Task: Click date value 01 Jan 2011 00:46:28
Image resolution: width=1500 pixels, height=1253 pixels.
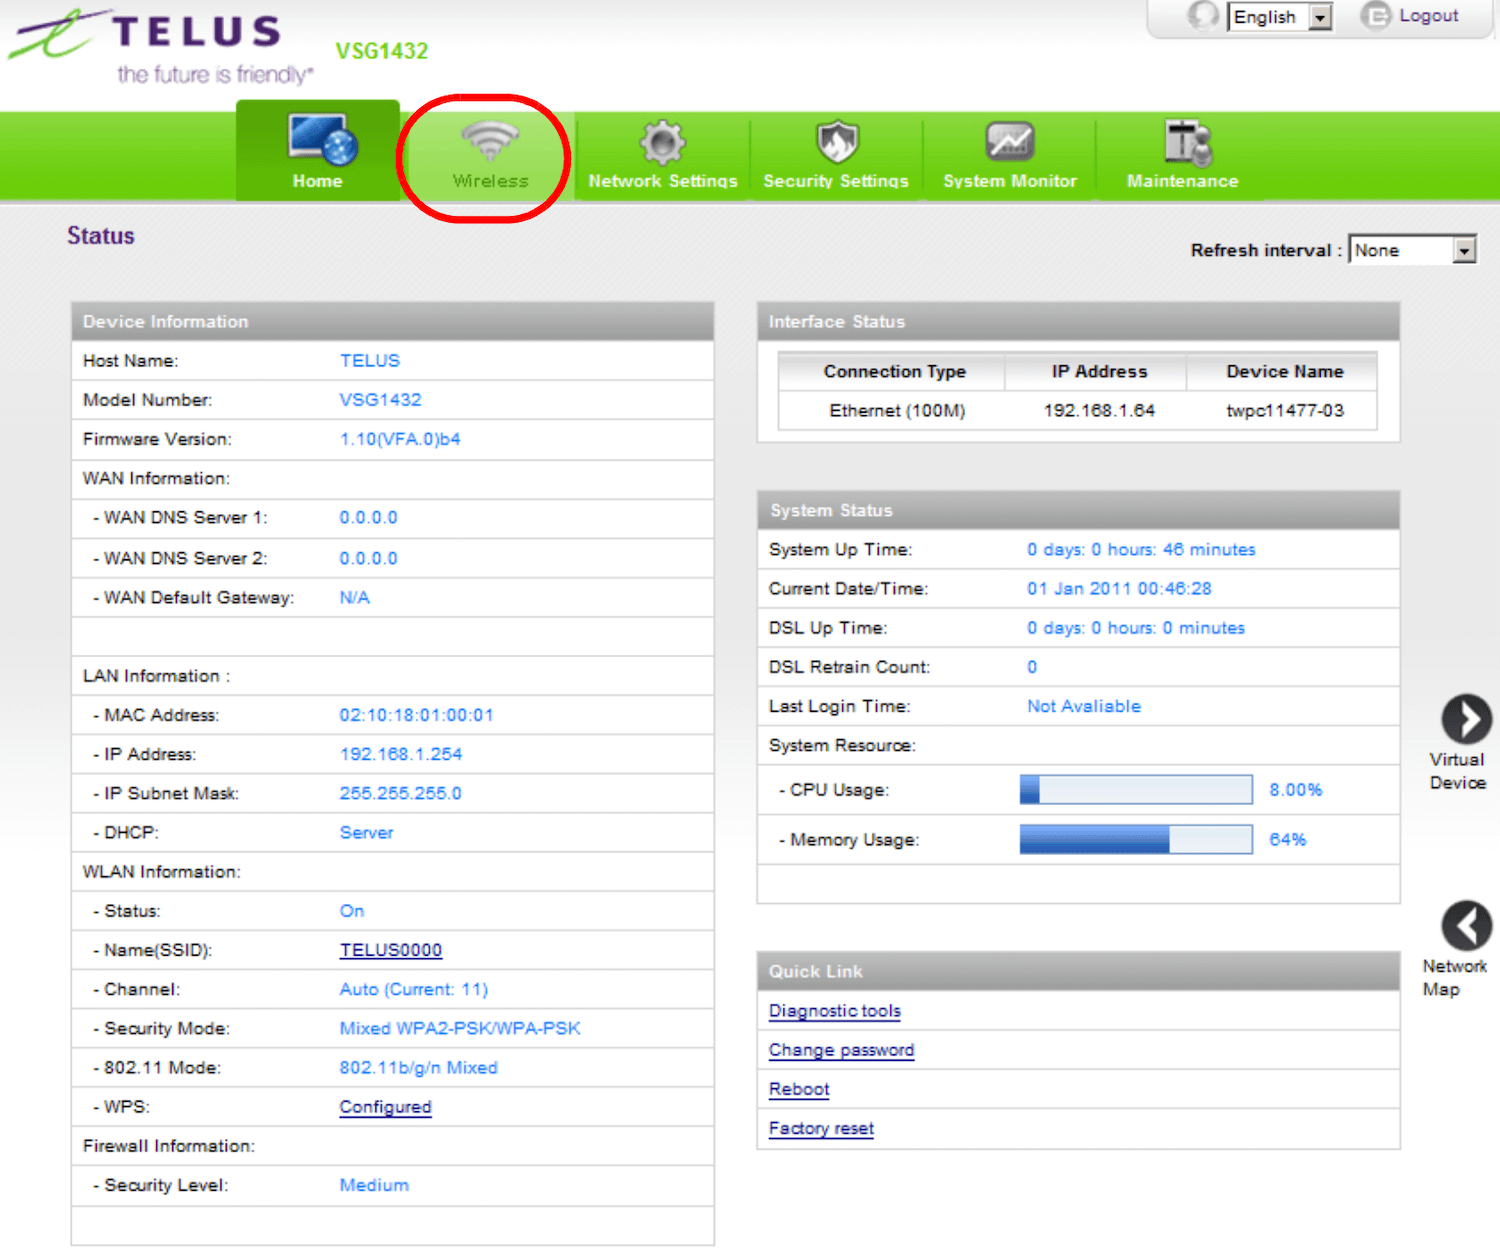Action: [1119, 589]
